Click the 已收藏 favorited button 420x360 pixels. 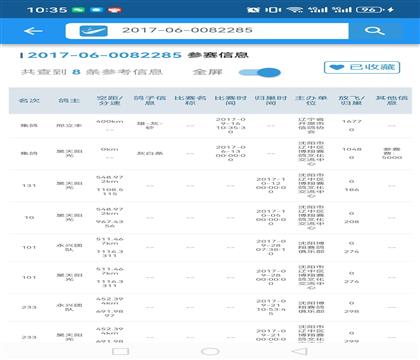(x=362, y=67)
